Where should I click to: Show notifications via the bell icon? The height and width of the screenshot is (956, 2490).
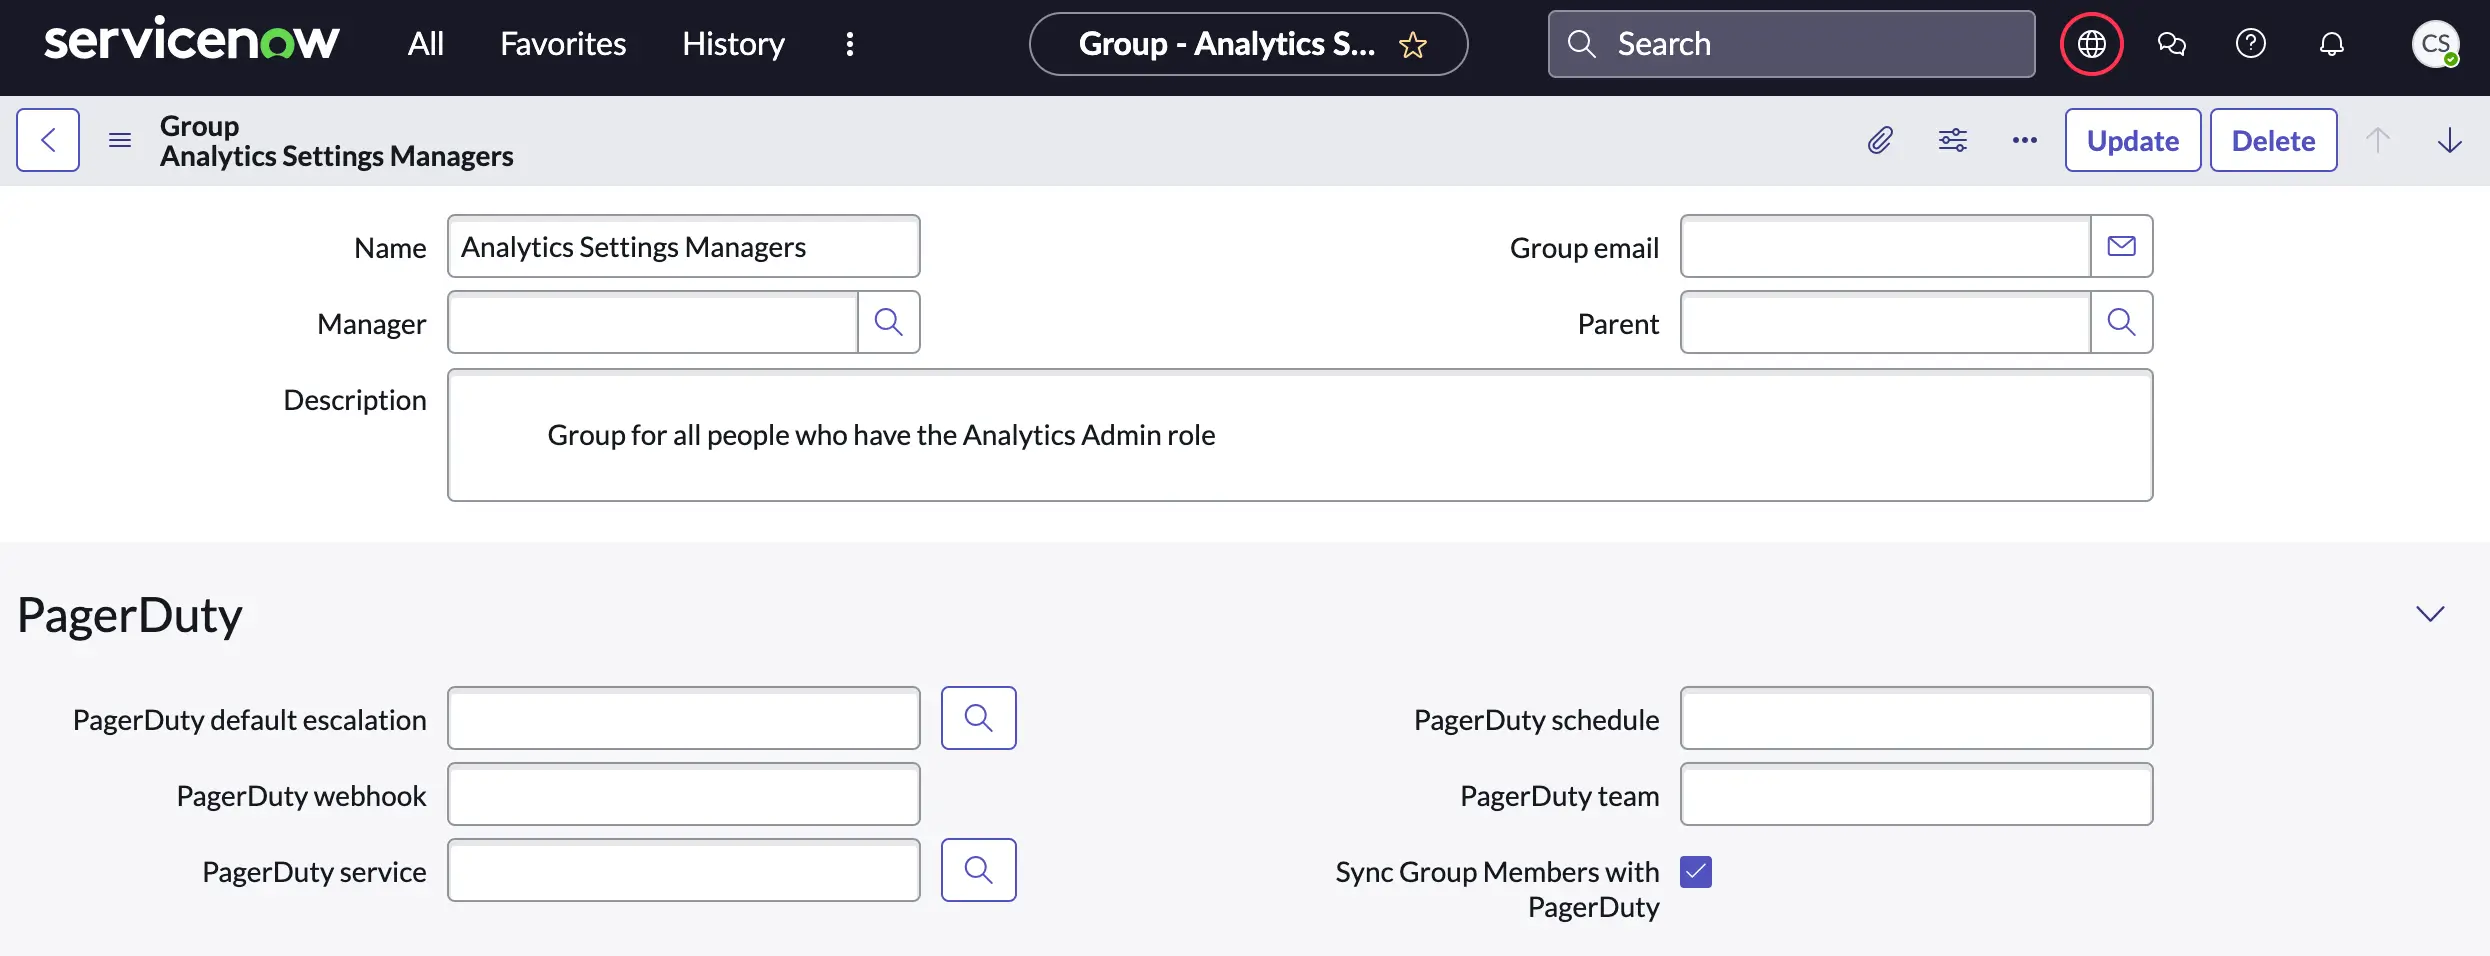pyautogui.click(x=2331, y=44)
